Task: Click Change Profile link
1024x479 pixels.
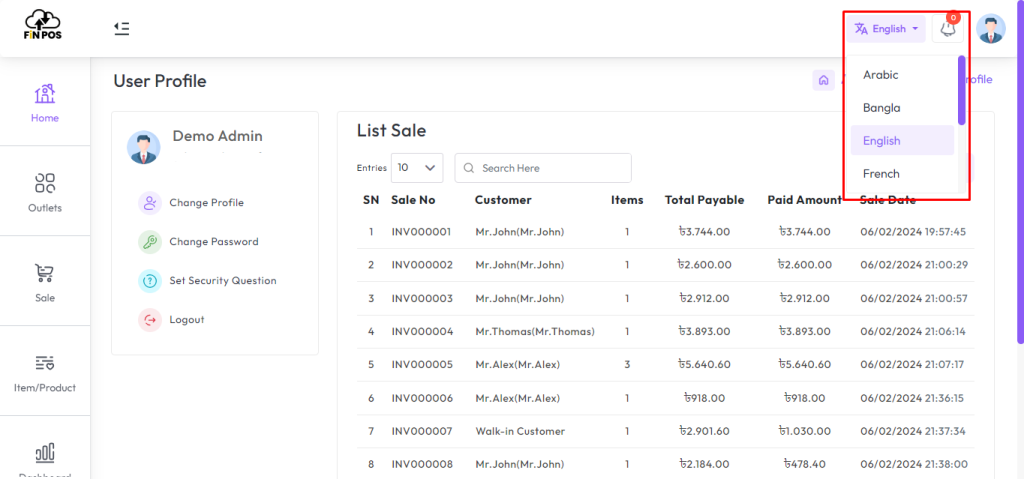Action: 206,203
